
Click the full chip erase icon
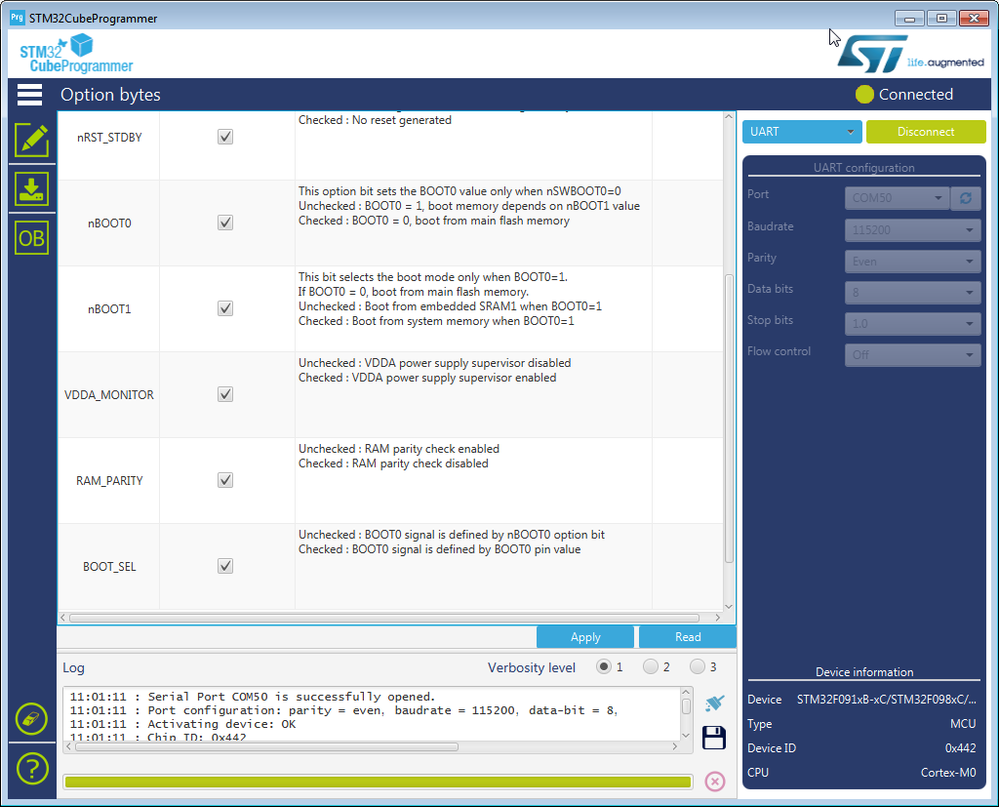point(32,720)
